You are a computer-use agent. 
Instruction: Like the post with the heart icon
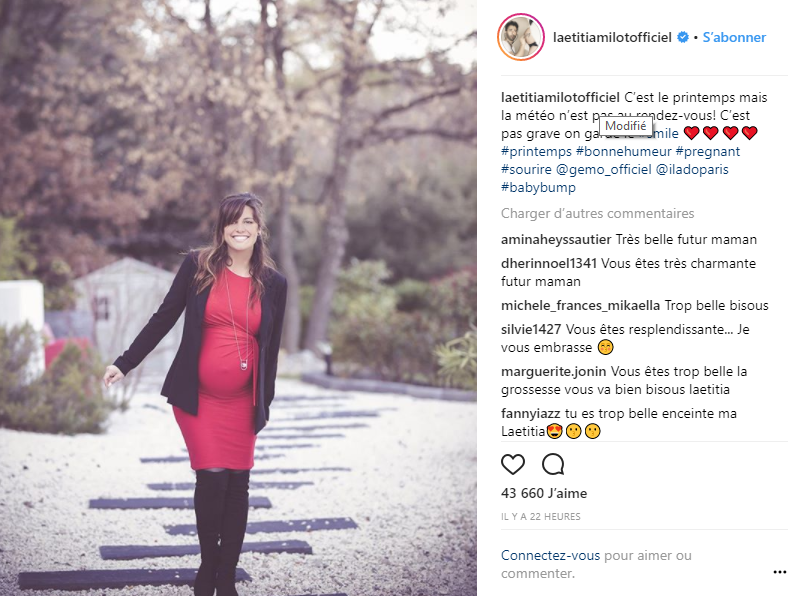click(513, 464)
